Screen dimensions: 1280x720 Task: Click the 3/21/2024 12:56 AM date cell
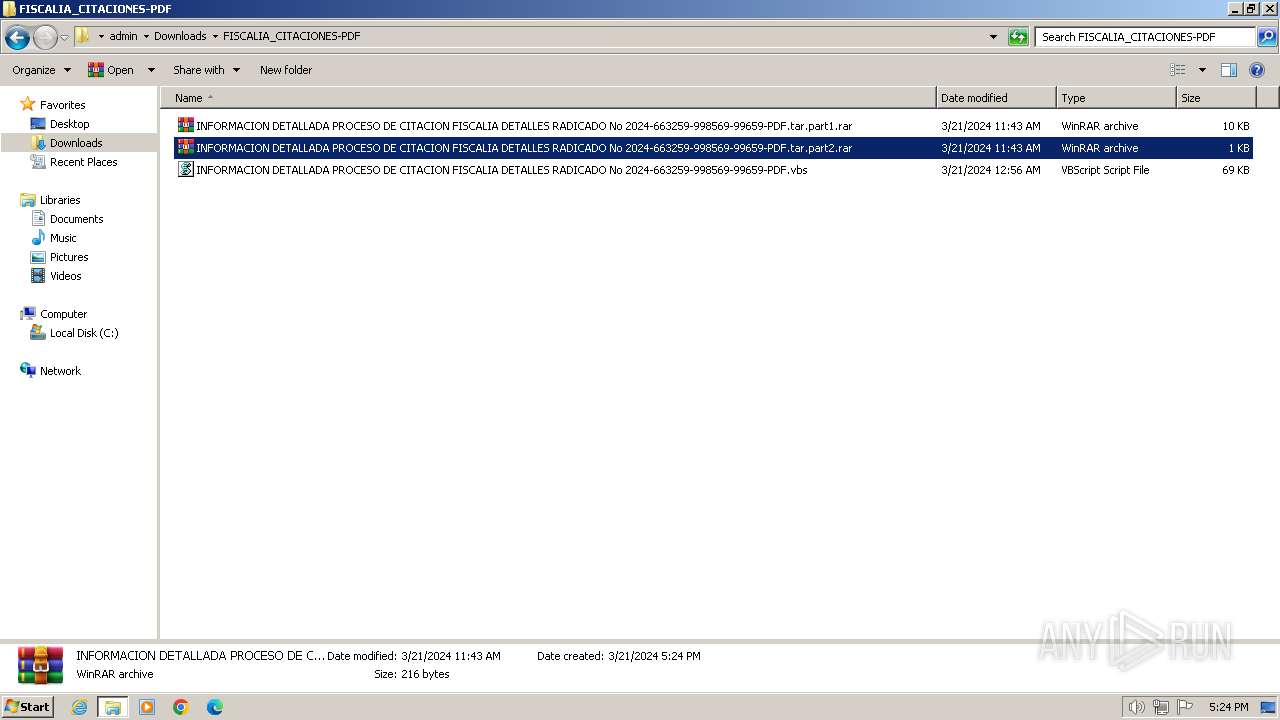[991, 170]
